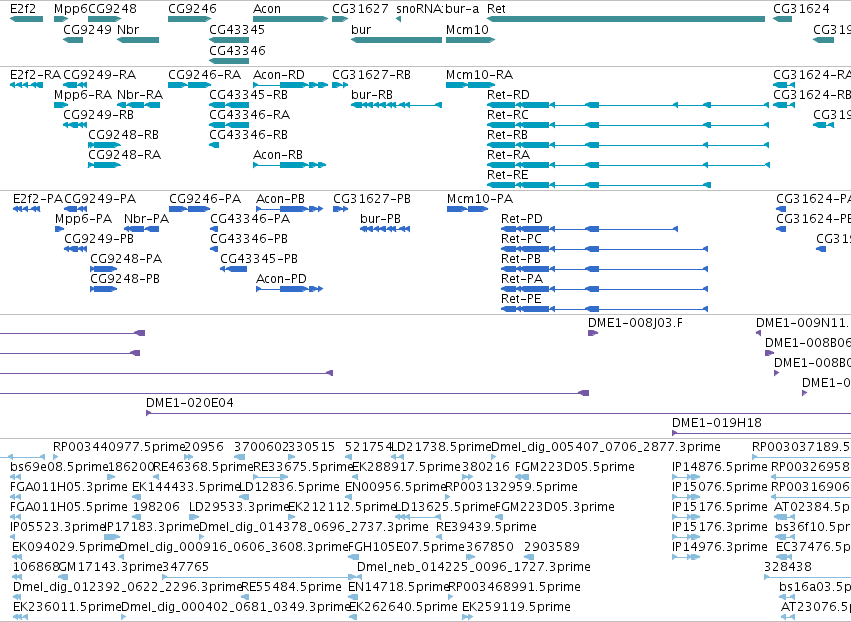Select the E2f2 gene feature
The height and width of the screenshot is (622, 851).
pyautogui.click(x=26, y=19)
